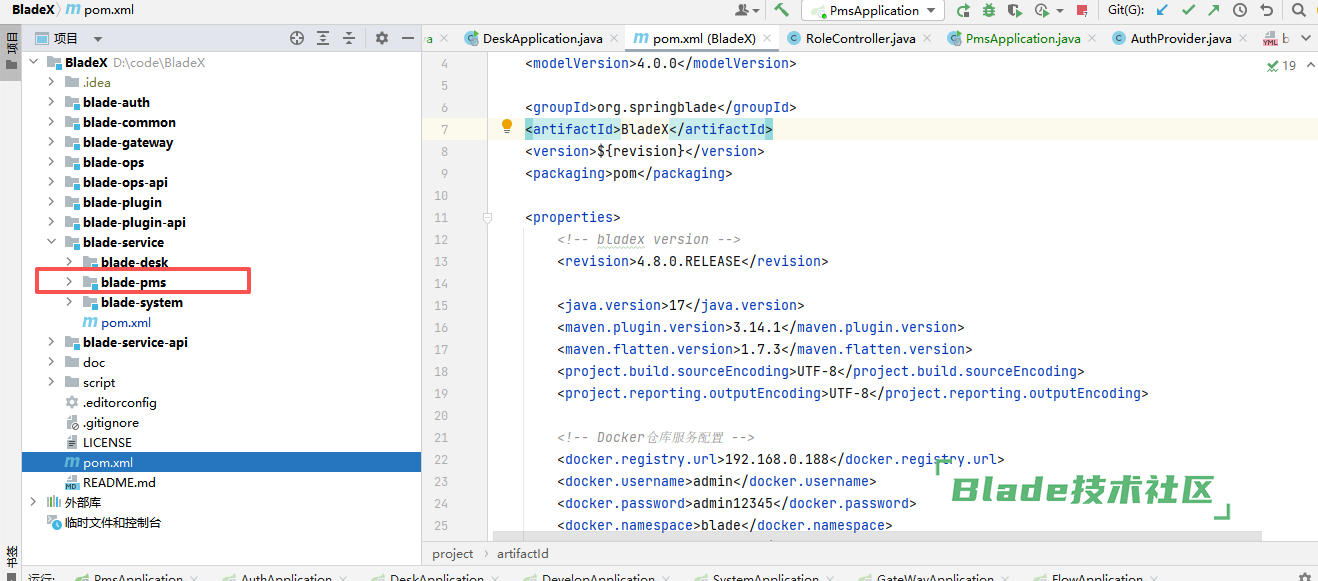Viewport: 1318px width, 581px height.
Task: Click the artifactId breadcrumb at the bottom
Action: point(522,553)
